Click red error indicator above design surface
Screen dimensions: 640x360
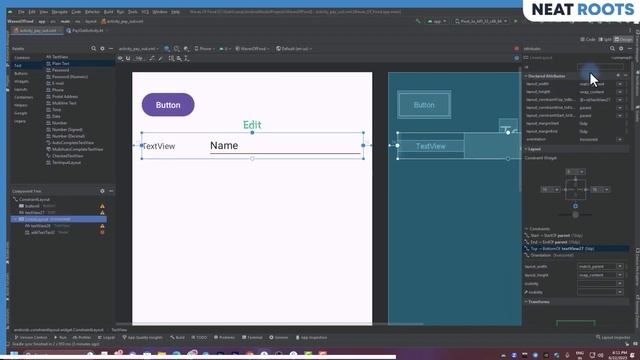(x=516, y=49)
